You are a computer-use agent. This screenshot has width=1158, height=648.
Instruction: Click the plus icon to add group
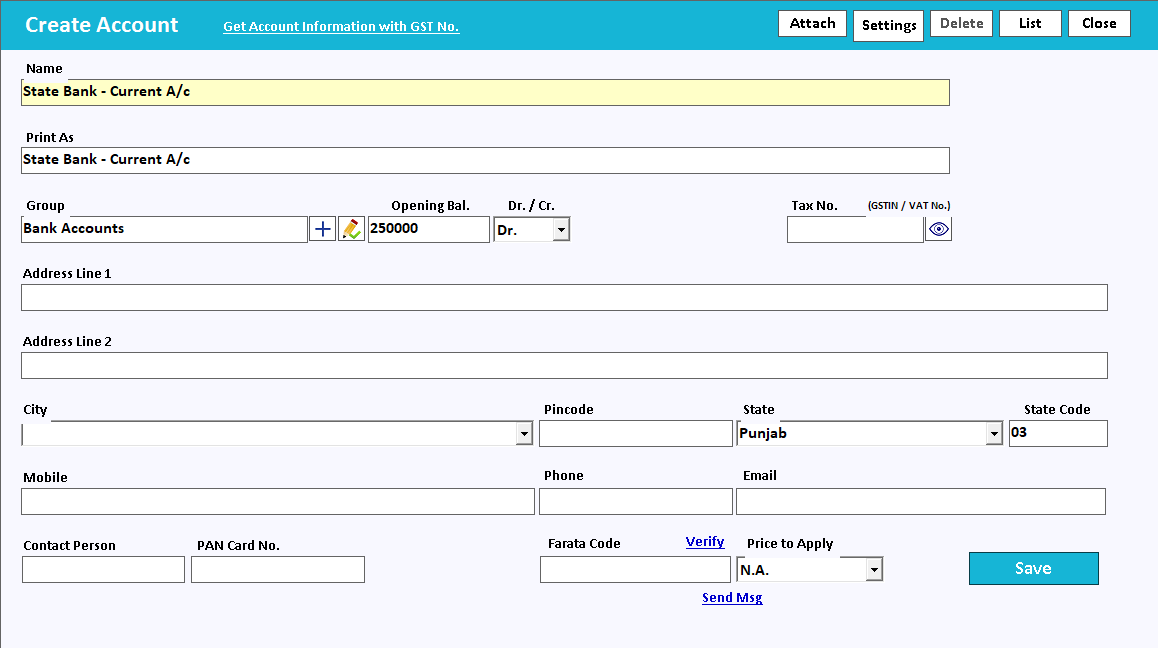(322, 229)
